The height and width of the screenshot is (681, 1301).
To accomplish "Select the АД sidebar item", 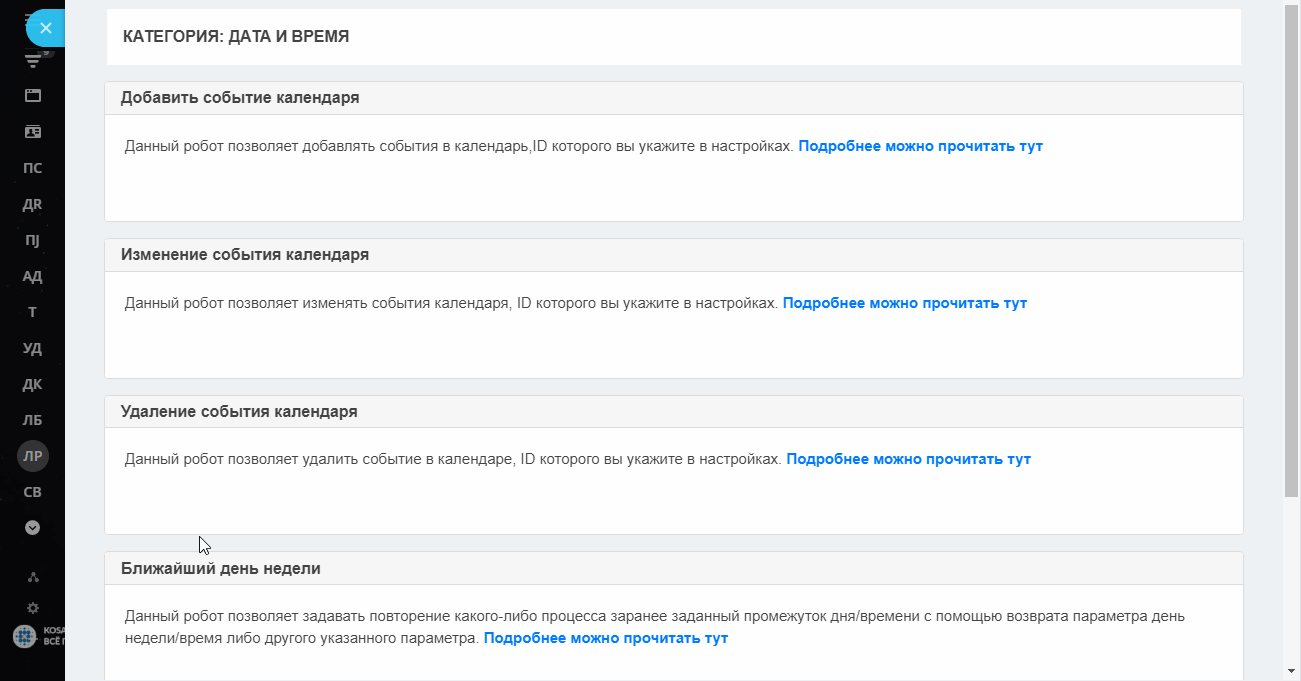I will [x=33, y=276].
